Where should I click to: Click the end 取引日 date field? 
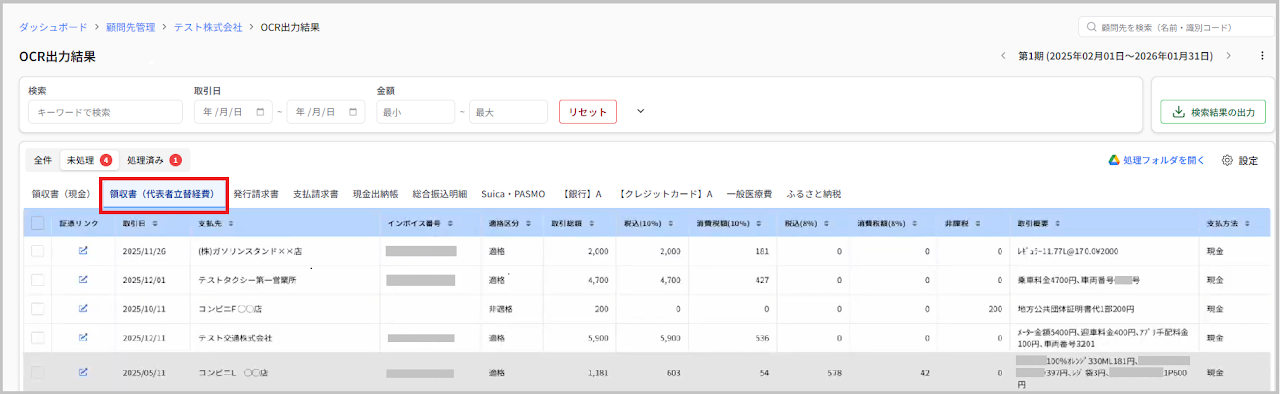pos(325,112)
